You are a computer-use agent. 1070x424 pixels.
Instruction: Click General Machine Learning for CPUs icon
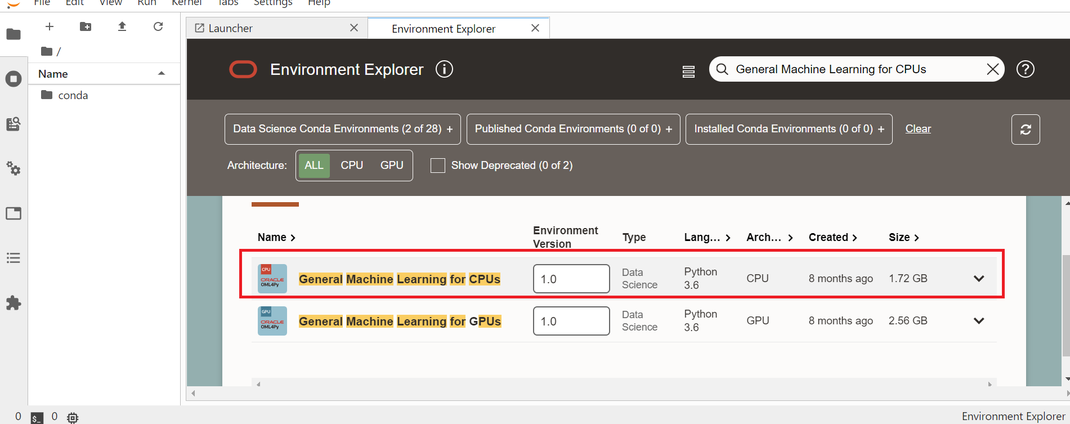coord(272,279)
